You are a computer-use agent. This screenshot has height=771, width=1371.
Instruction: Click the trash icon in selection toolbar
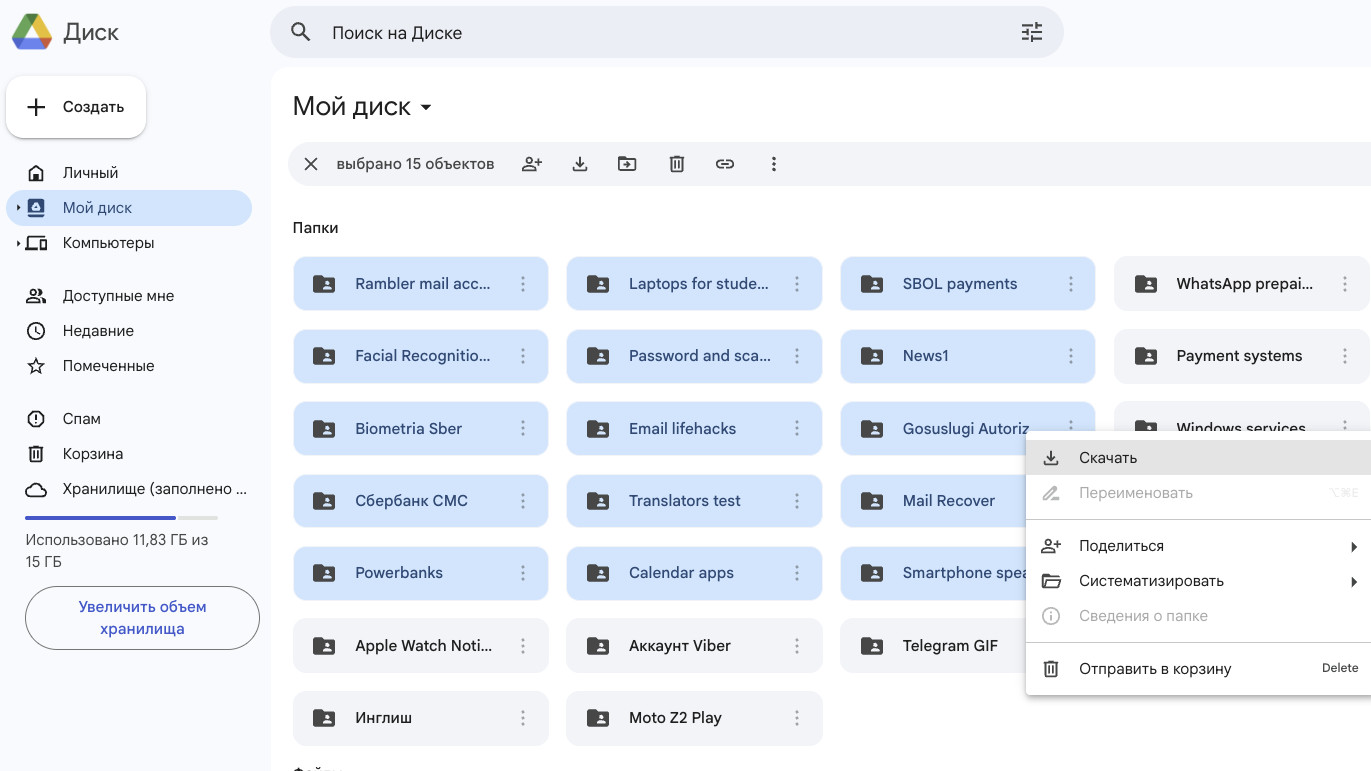click(x=677, y=164)
